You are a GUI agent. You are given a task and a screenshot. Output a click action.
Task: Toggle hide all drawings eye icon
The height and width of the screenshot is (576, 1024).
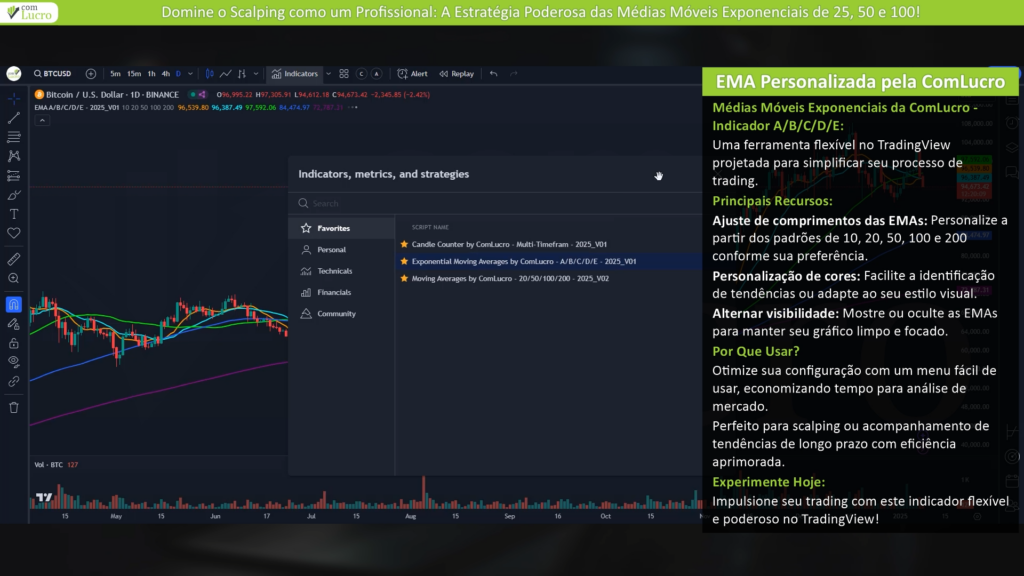pyautogui.click(x=14, y=362)
